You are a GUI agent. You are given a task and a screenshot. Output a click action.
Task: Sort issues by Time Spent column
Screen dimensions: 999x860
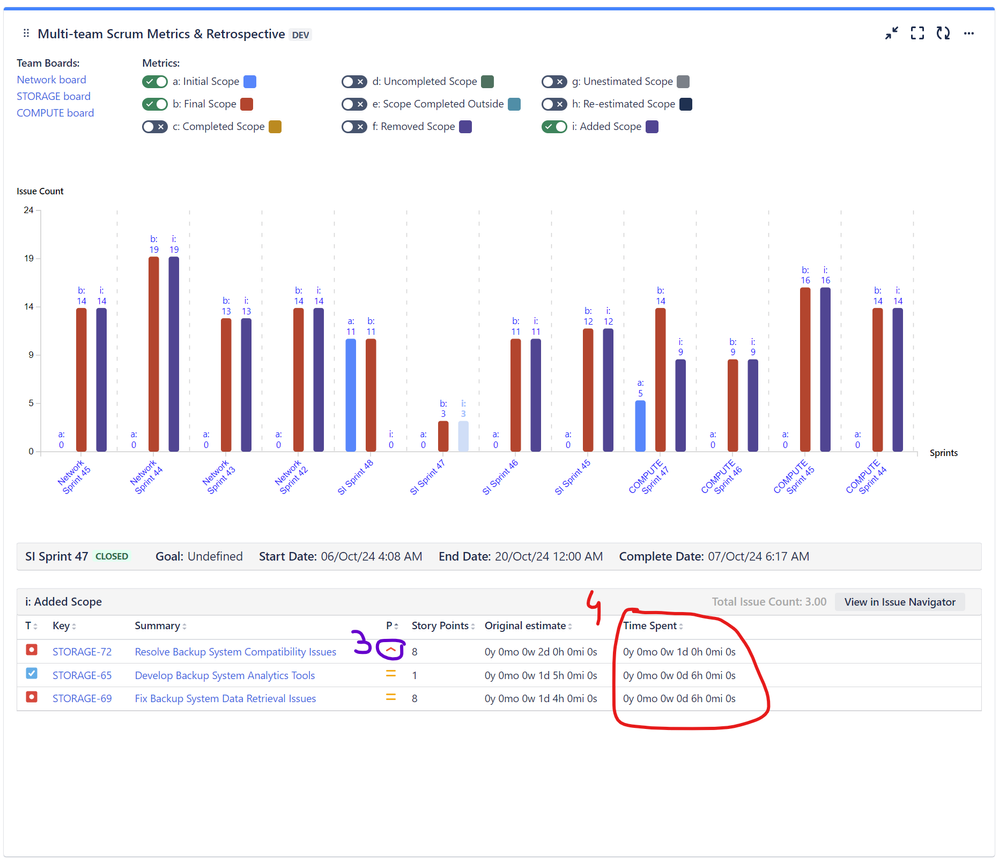pyautogui.click(x=652, y=626)
